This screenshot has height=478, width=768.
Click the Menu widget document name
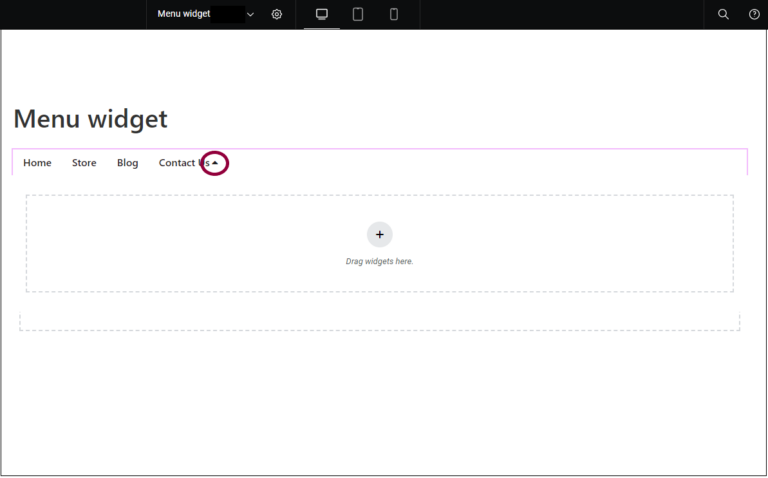(183, 14)
